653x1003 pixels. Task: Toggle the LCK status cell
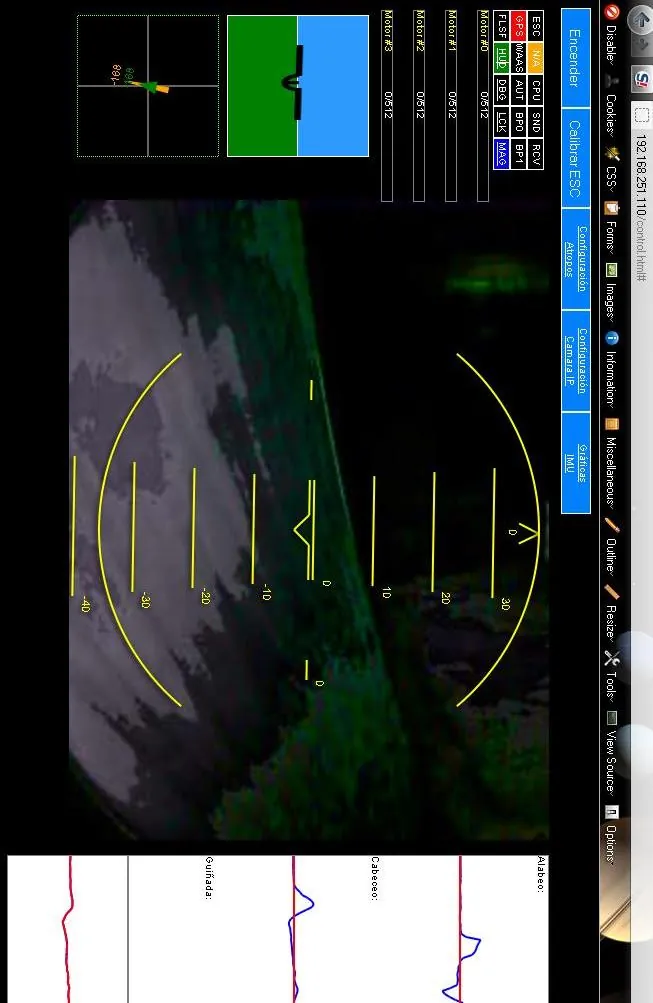tap(502, 122)
